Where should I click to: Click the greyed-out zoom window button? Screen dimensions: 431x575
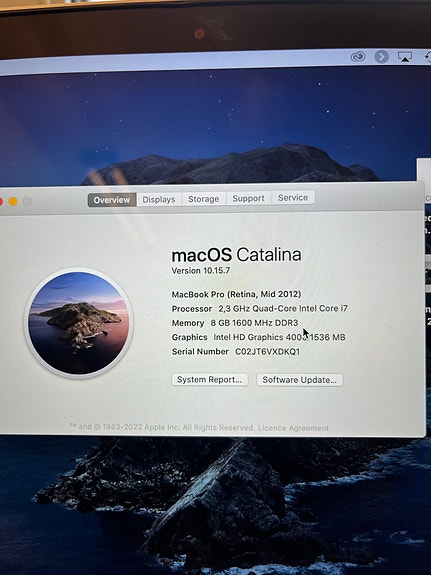pos(28,201)
